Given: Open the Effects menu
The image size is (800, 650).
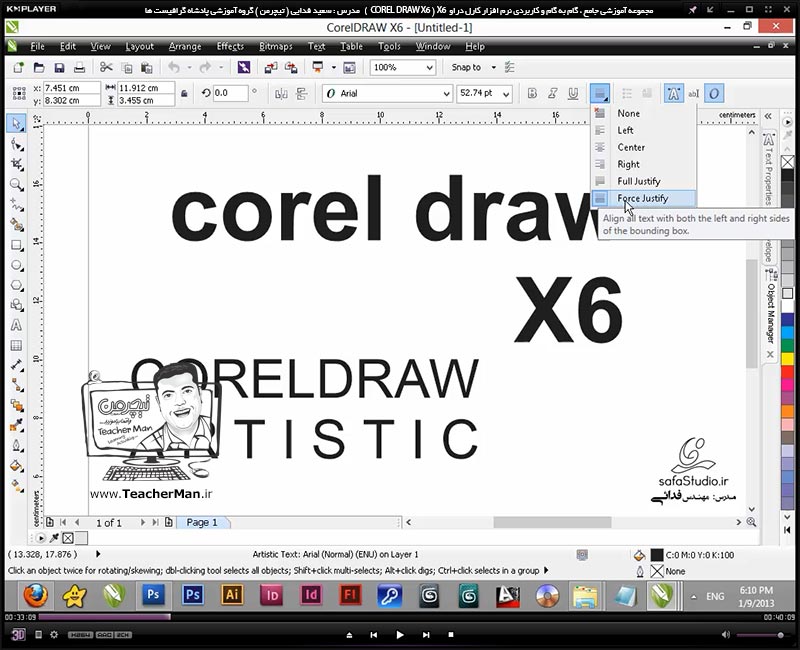Looking at the screenshot, I should tap(230, 46).
